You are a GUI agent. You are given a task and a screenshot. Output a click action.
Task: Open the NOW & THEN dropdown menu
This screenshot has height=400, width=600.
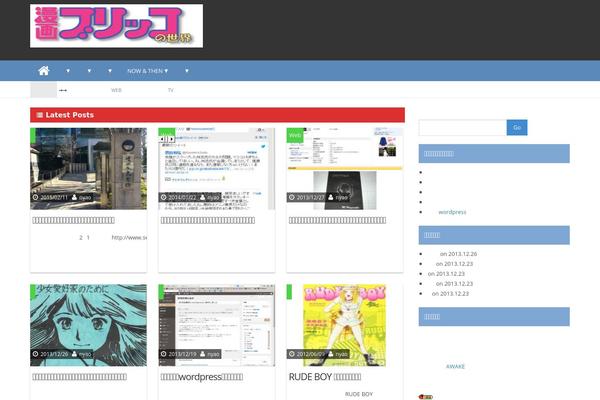pyautogui.click(x=148, y=71)
